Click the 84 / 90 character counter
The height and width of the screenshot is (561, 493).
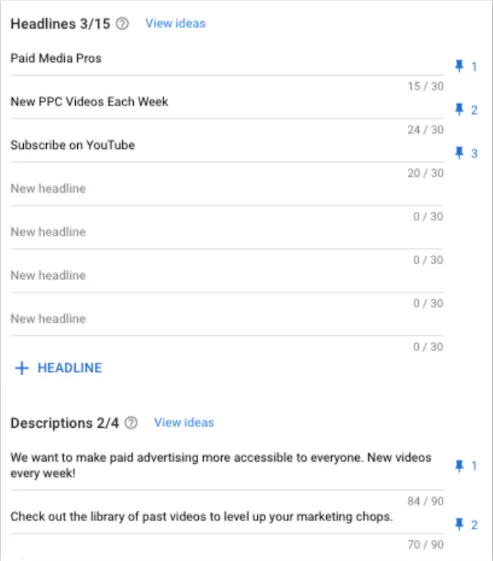tap(426, 501)
